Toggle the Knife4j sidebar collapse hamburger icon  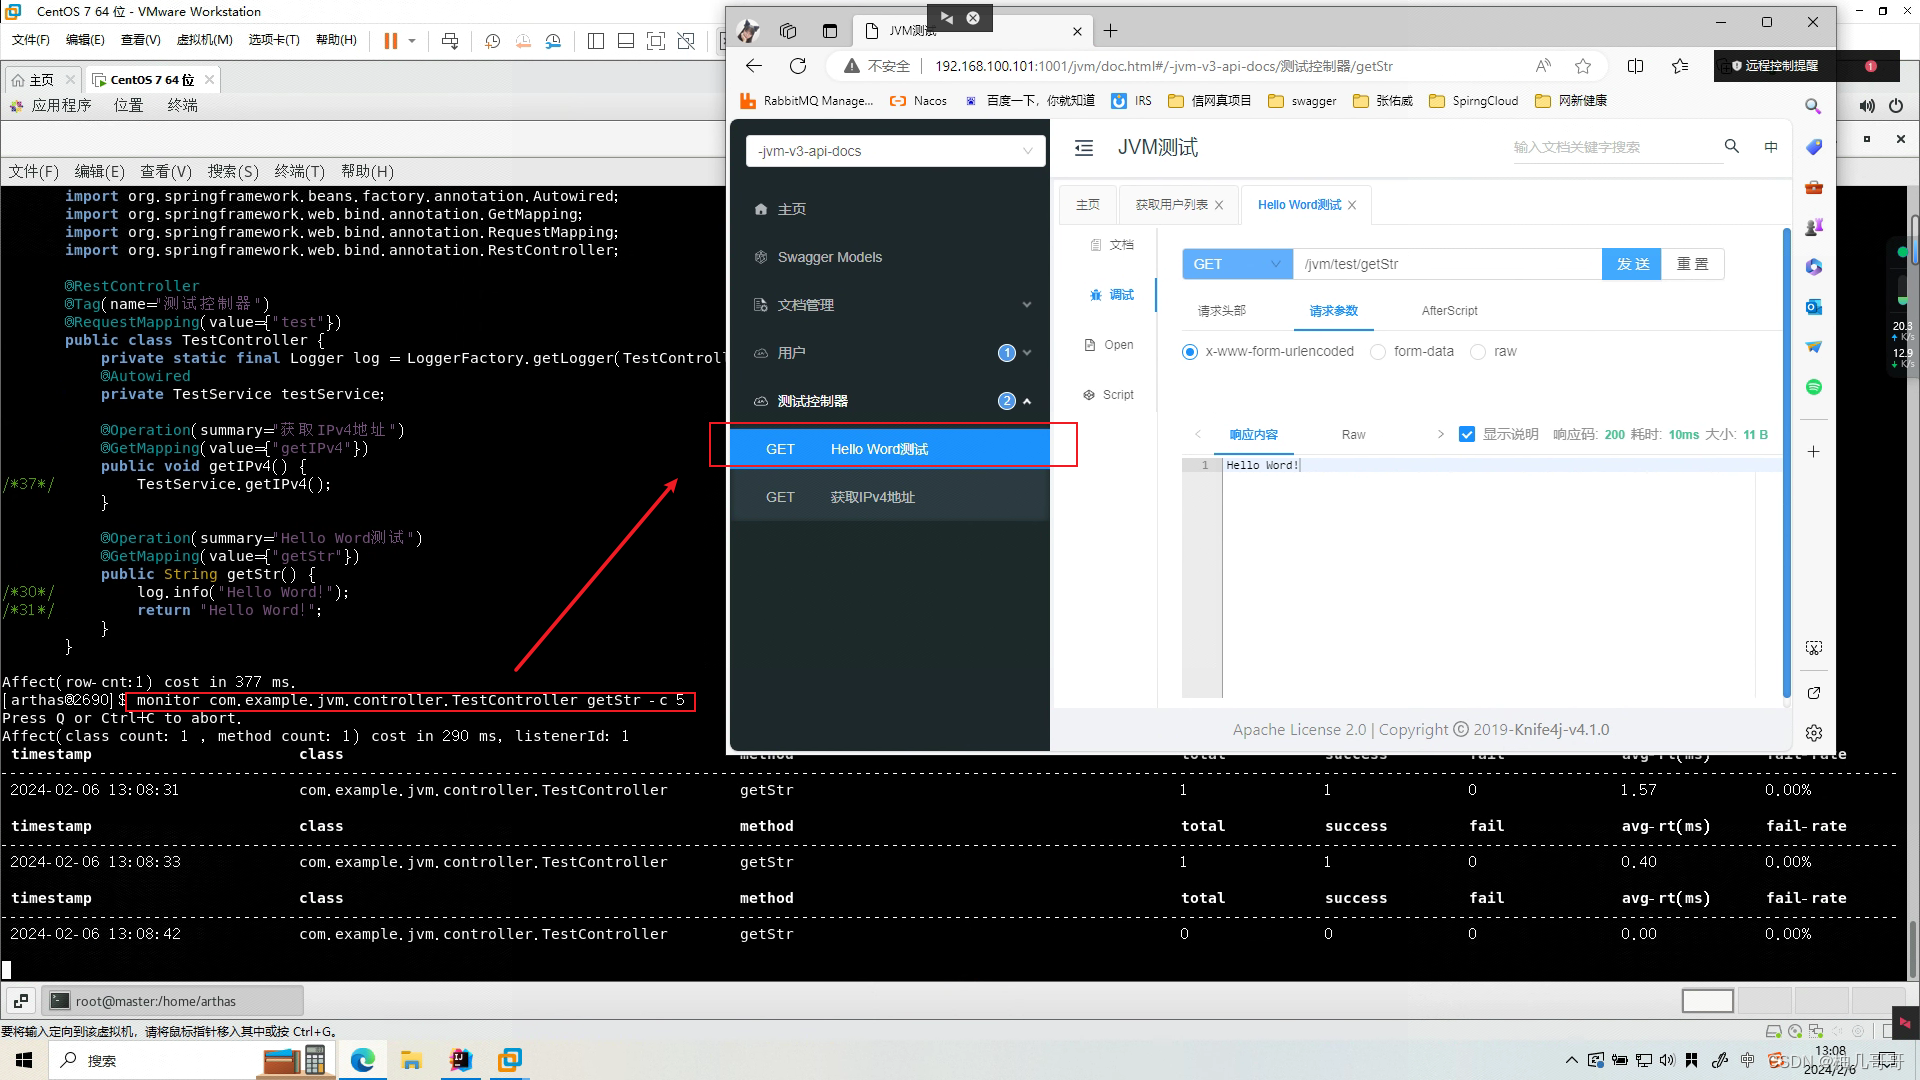point(1084,148)
